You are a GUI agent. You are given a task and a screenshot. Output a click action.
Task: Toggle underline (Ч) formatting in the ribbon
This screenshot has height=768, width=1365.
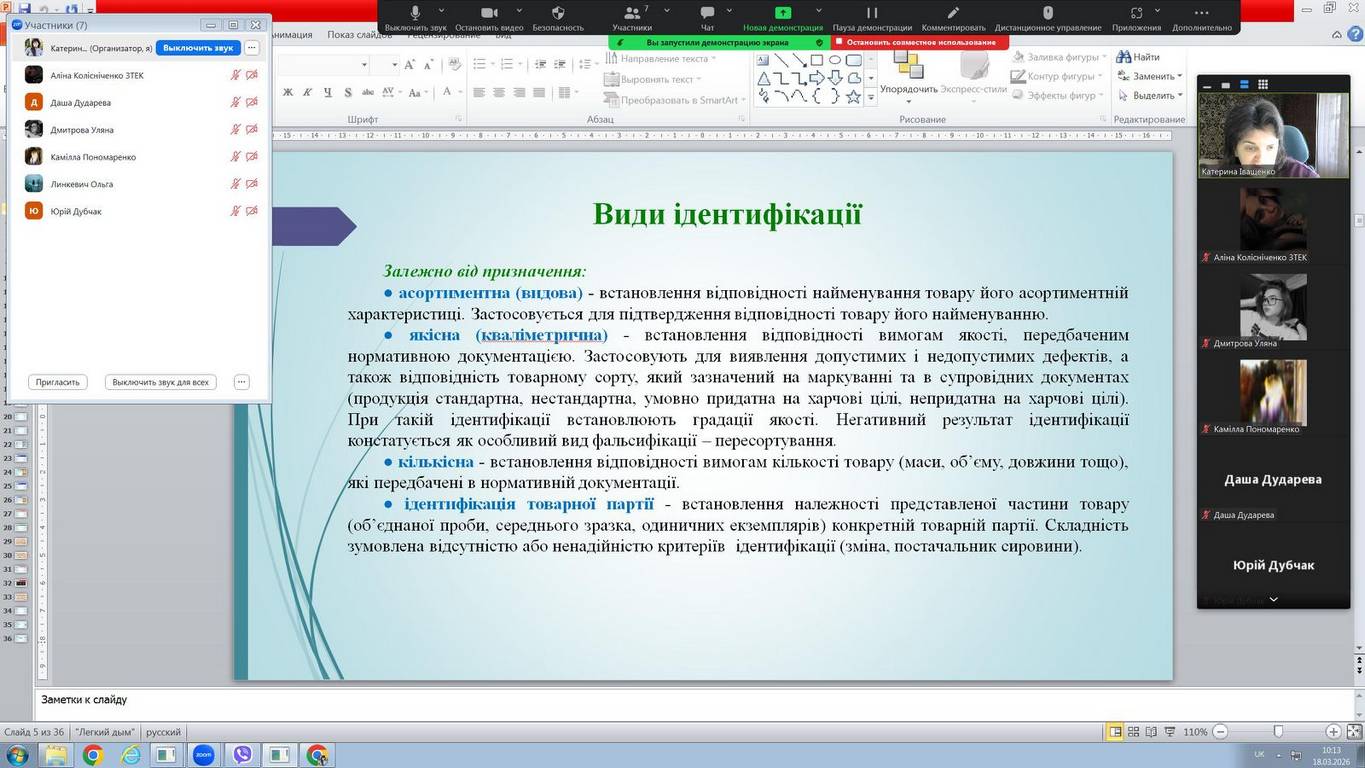327,93
